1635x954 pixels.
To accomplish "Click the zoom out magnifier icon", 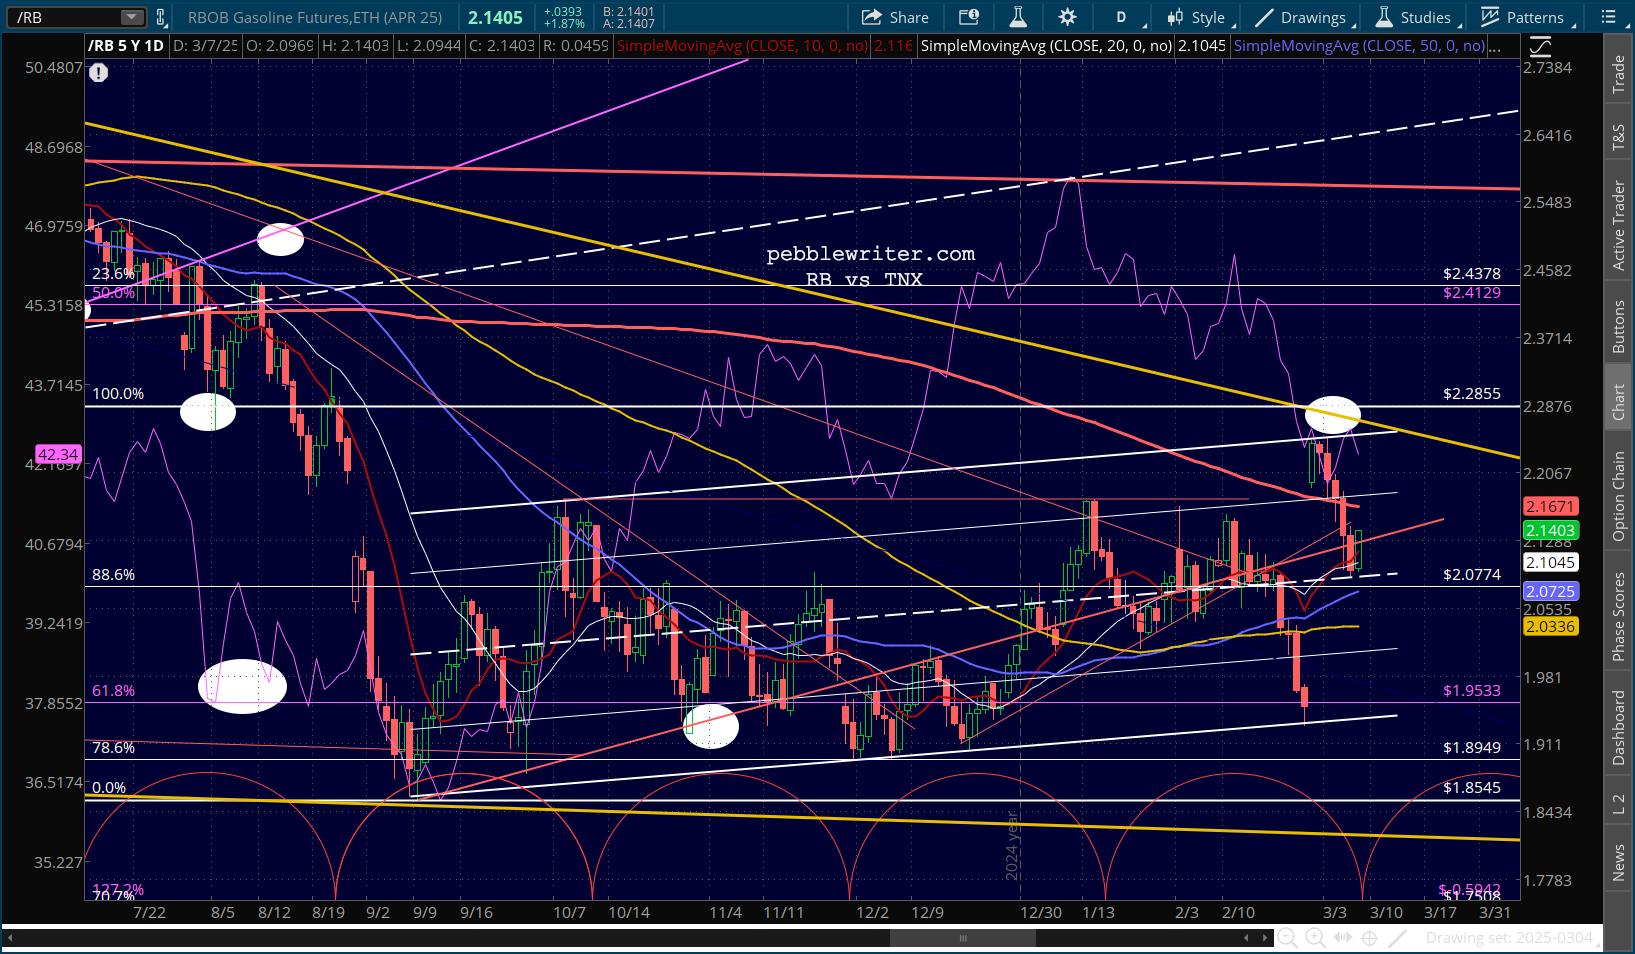I will (1287, 938).
